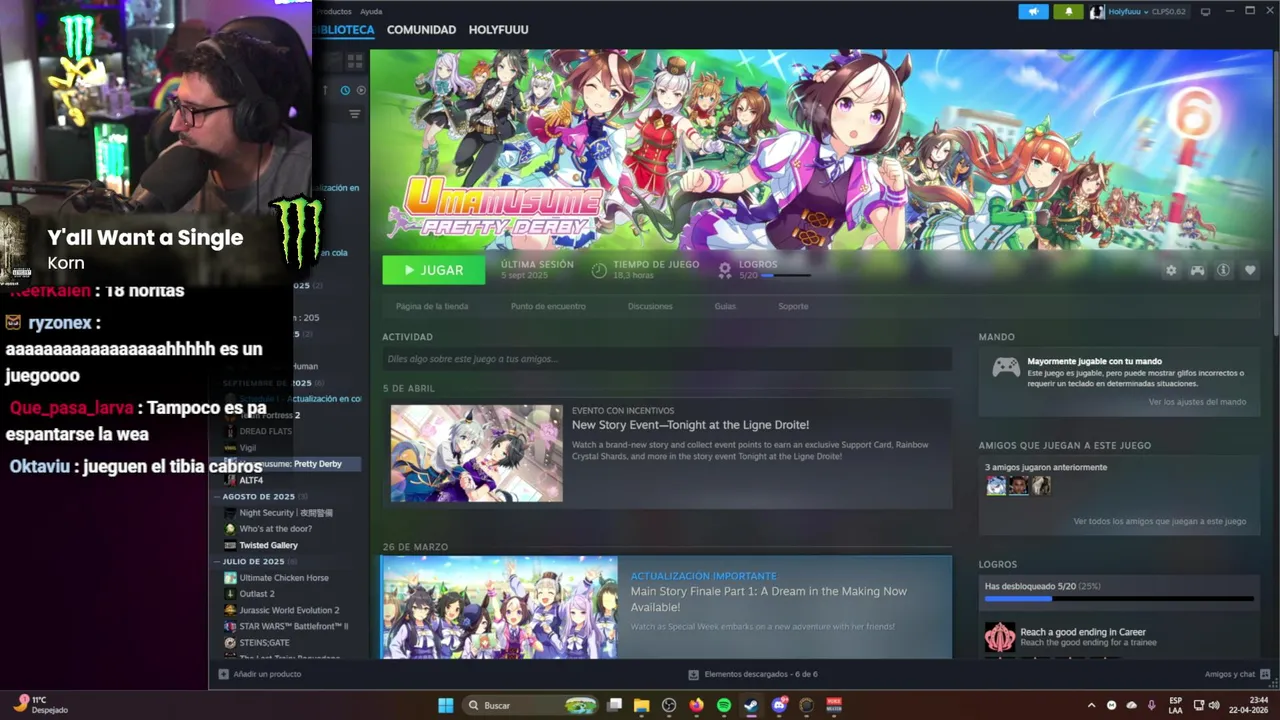Open the green notifications bell
Image resolution: width=1280 pixels, height=720 pixels.
tap(1068, 11)
